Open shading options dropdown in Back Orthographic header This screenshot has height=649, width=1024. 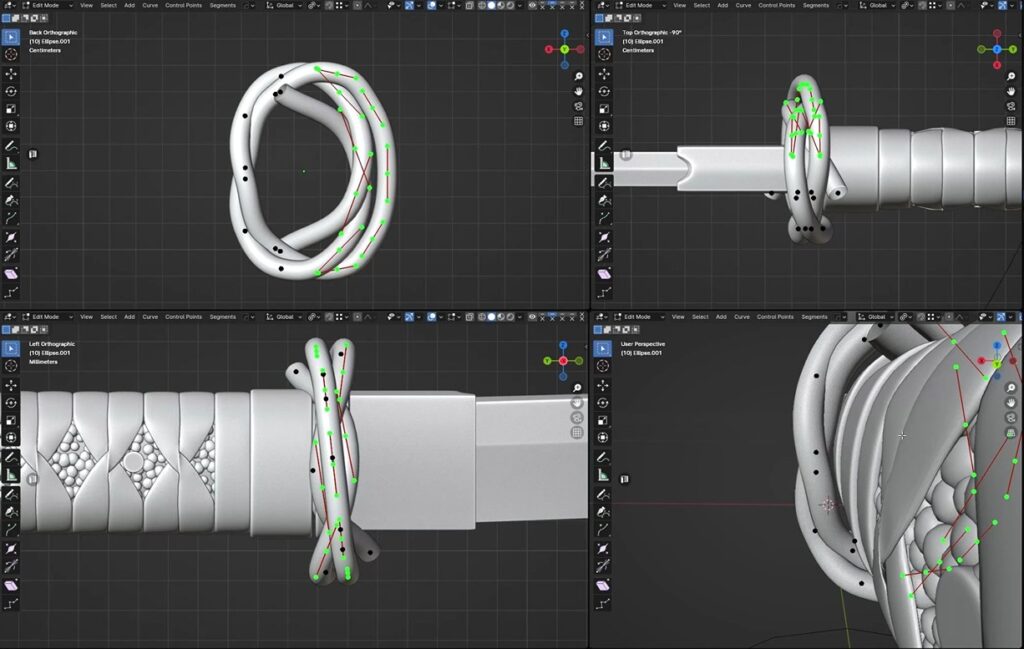520,5
